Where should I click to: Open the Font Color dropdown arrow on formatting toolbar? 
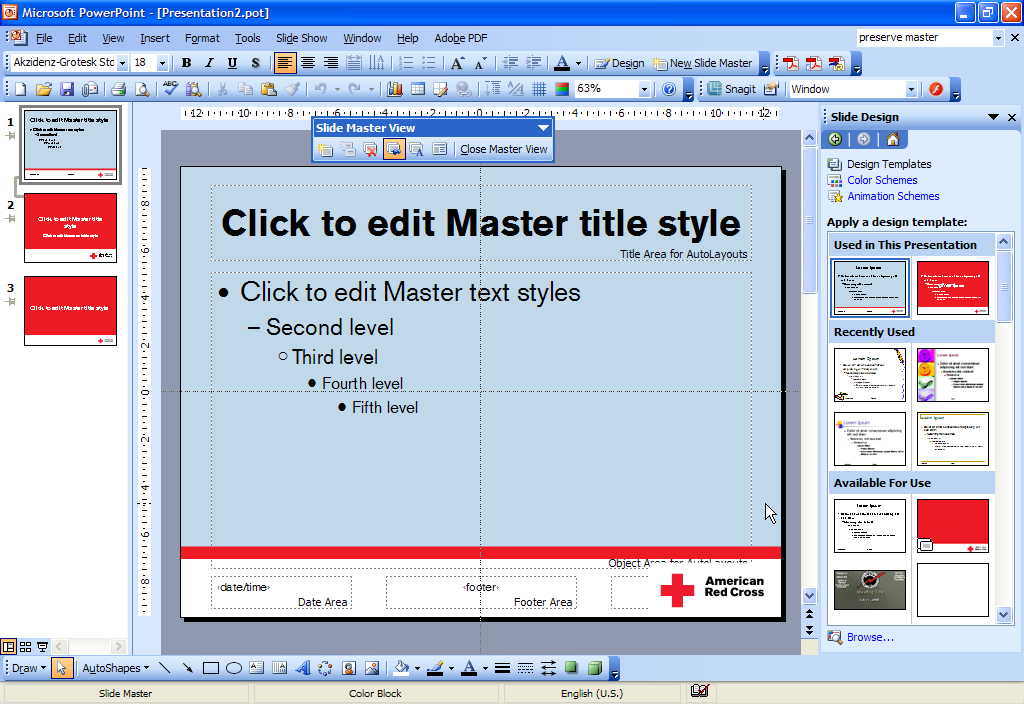[x=578, y=63]
